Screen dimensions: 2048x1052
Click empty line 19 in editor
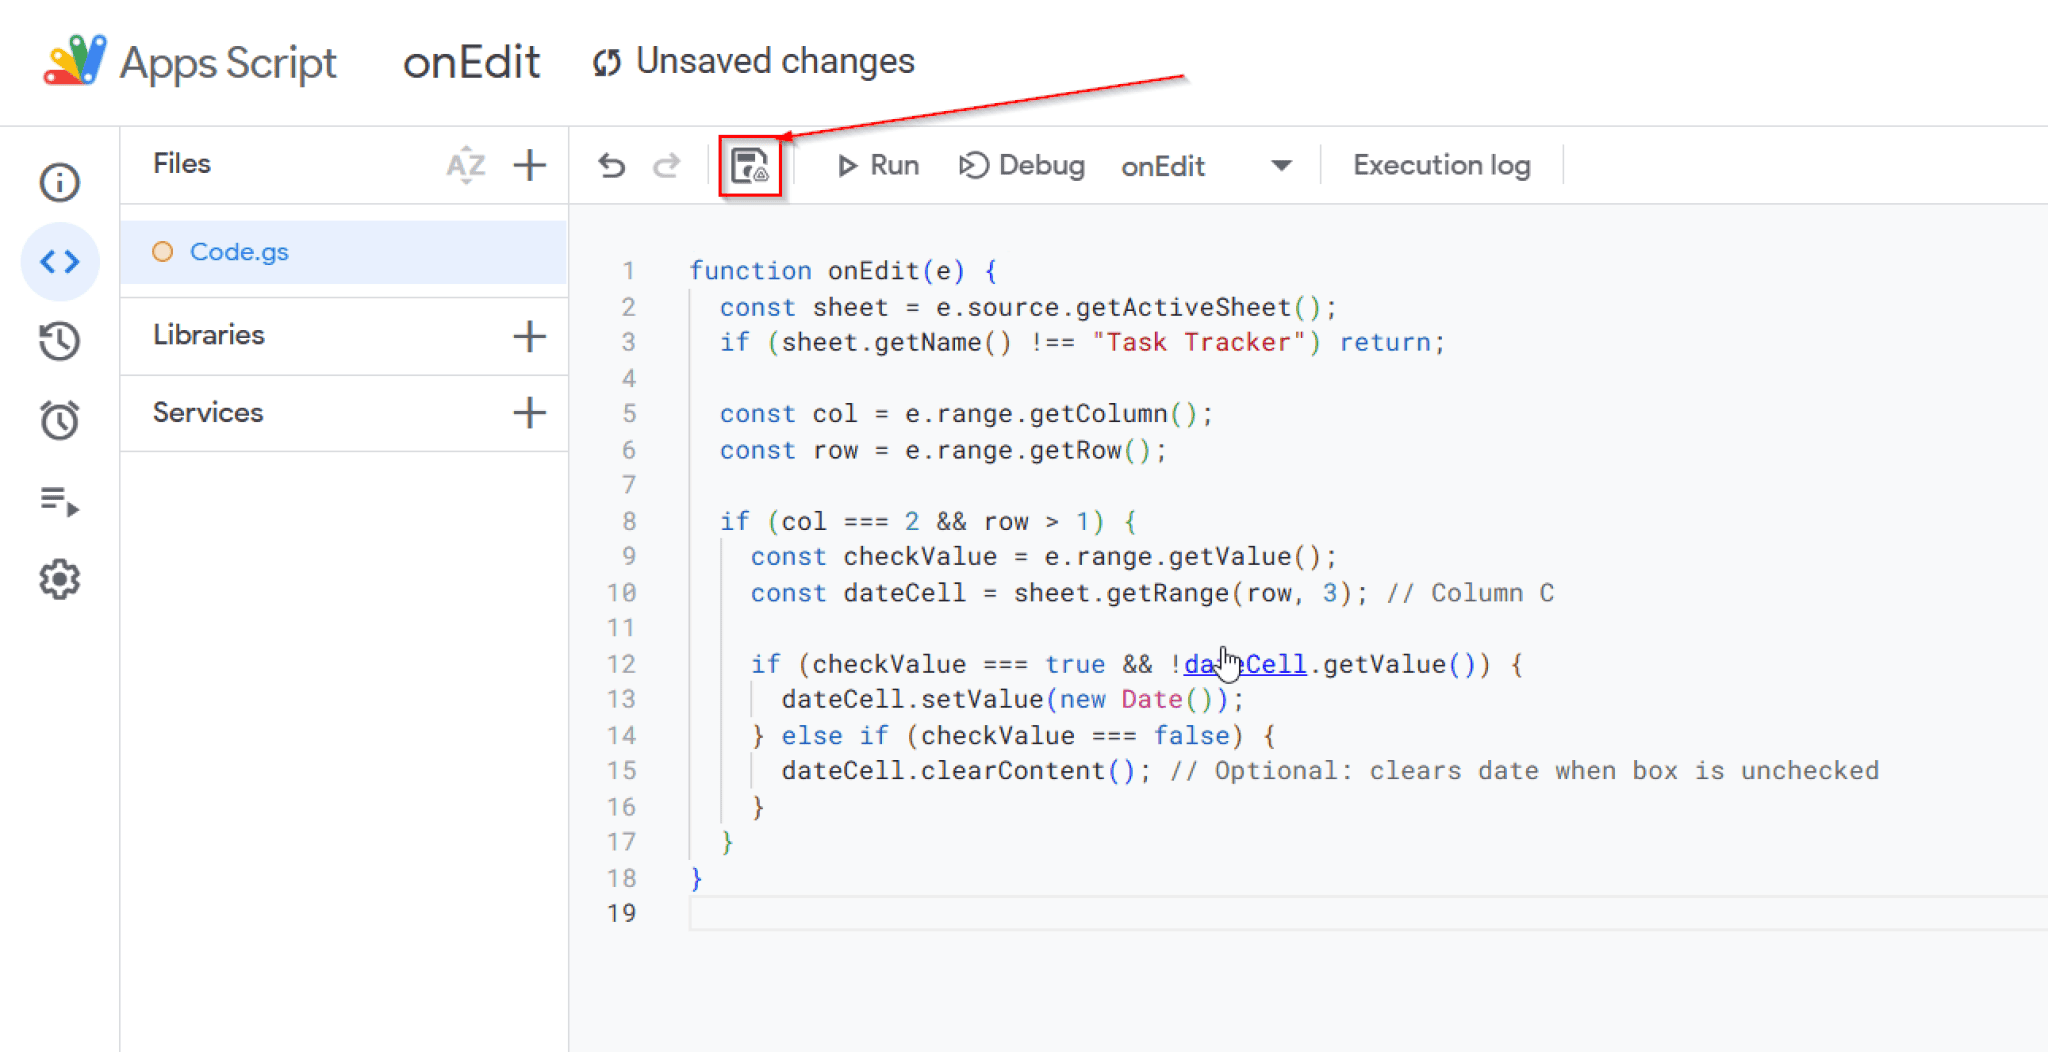pyautogui.click(x=1200, y=913)
